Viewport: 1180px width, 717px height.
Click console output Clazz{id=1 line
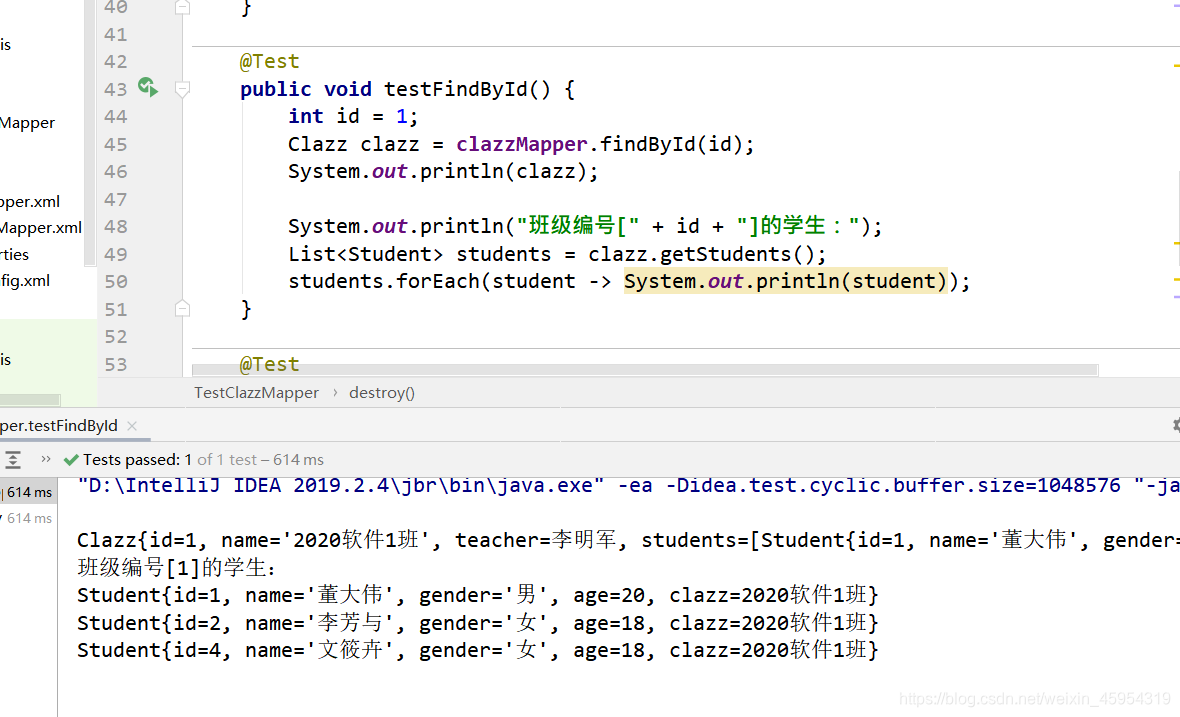click(x=628, y=540)
